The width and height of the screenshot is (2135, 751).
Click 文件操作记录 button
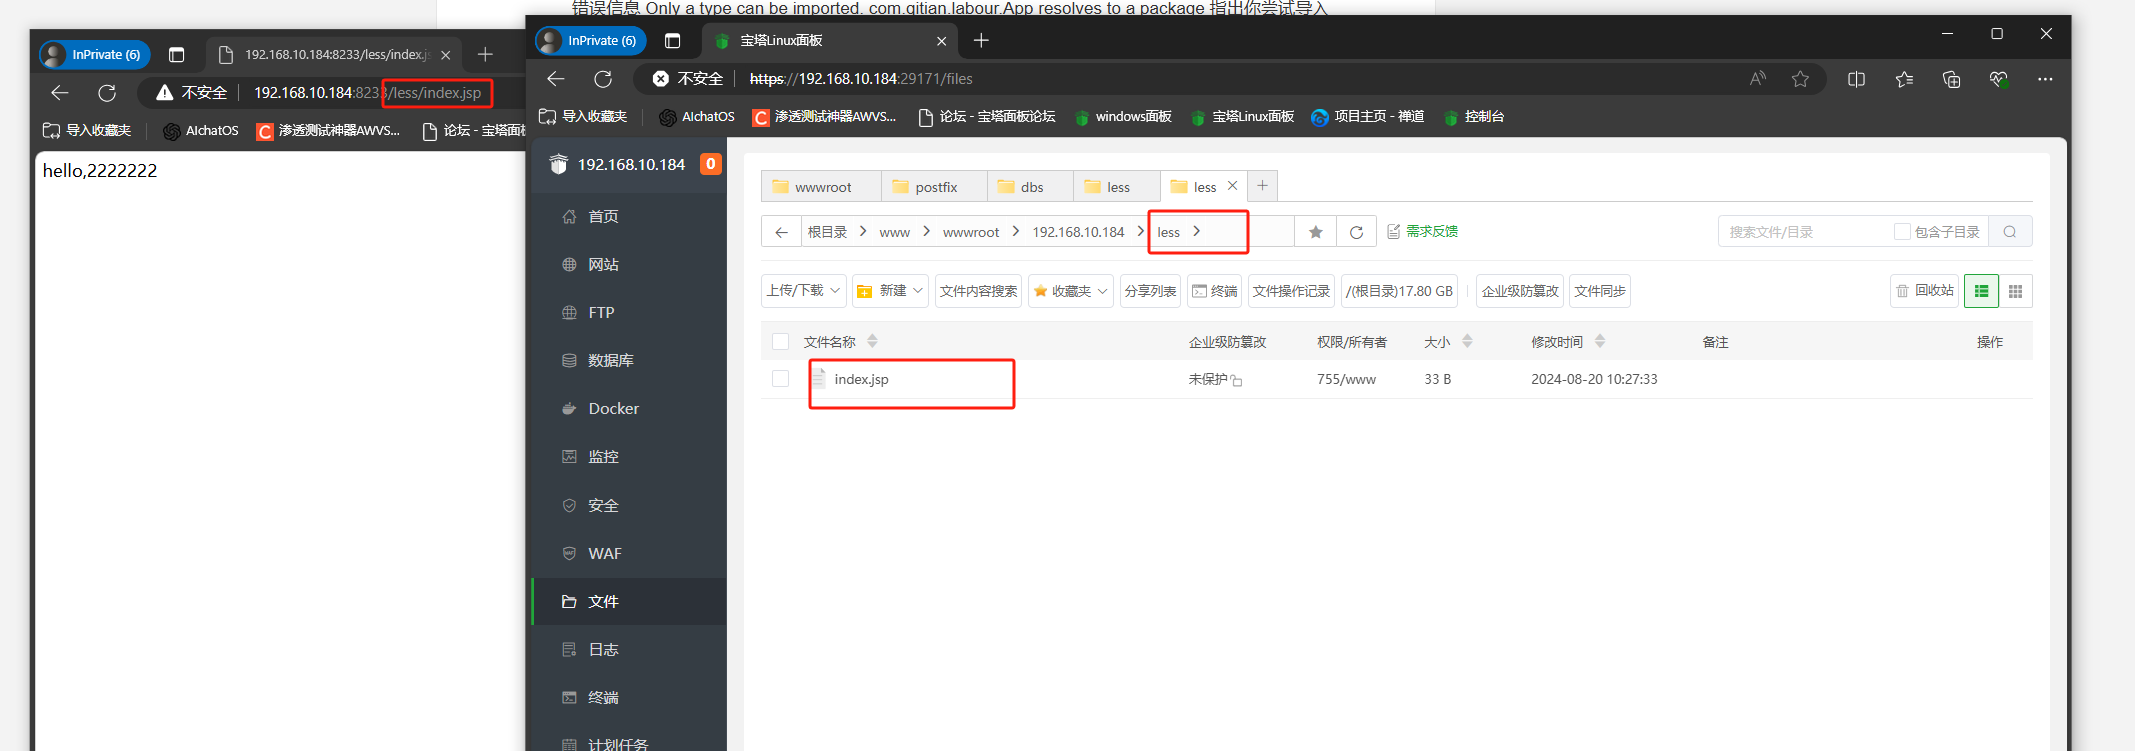pos(1291,291)
